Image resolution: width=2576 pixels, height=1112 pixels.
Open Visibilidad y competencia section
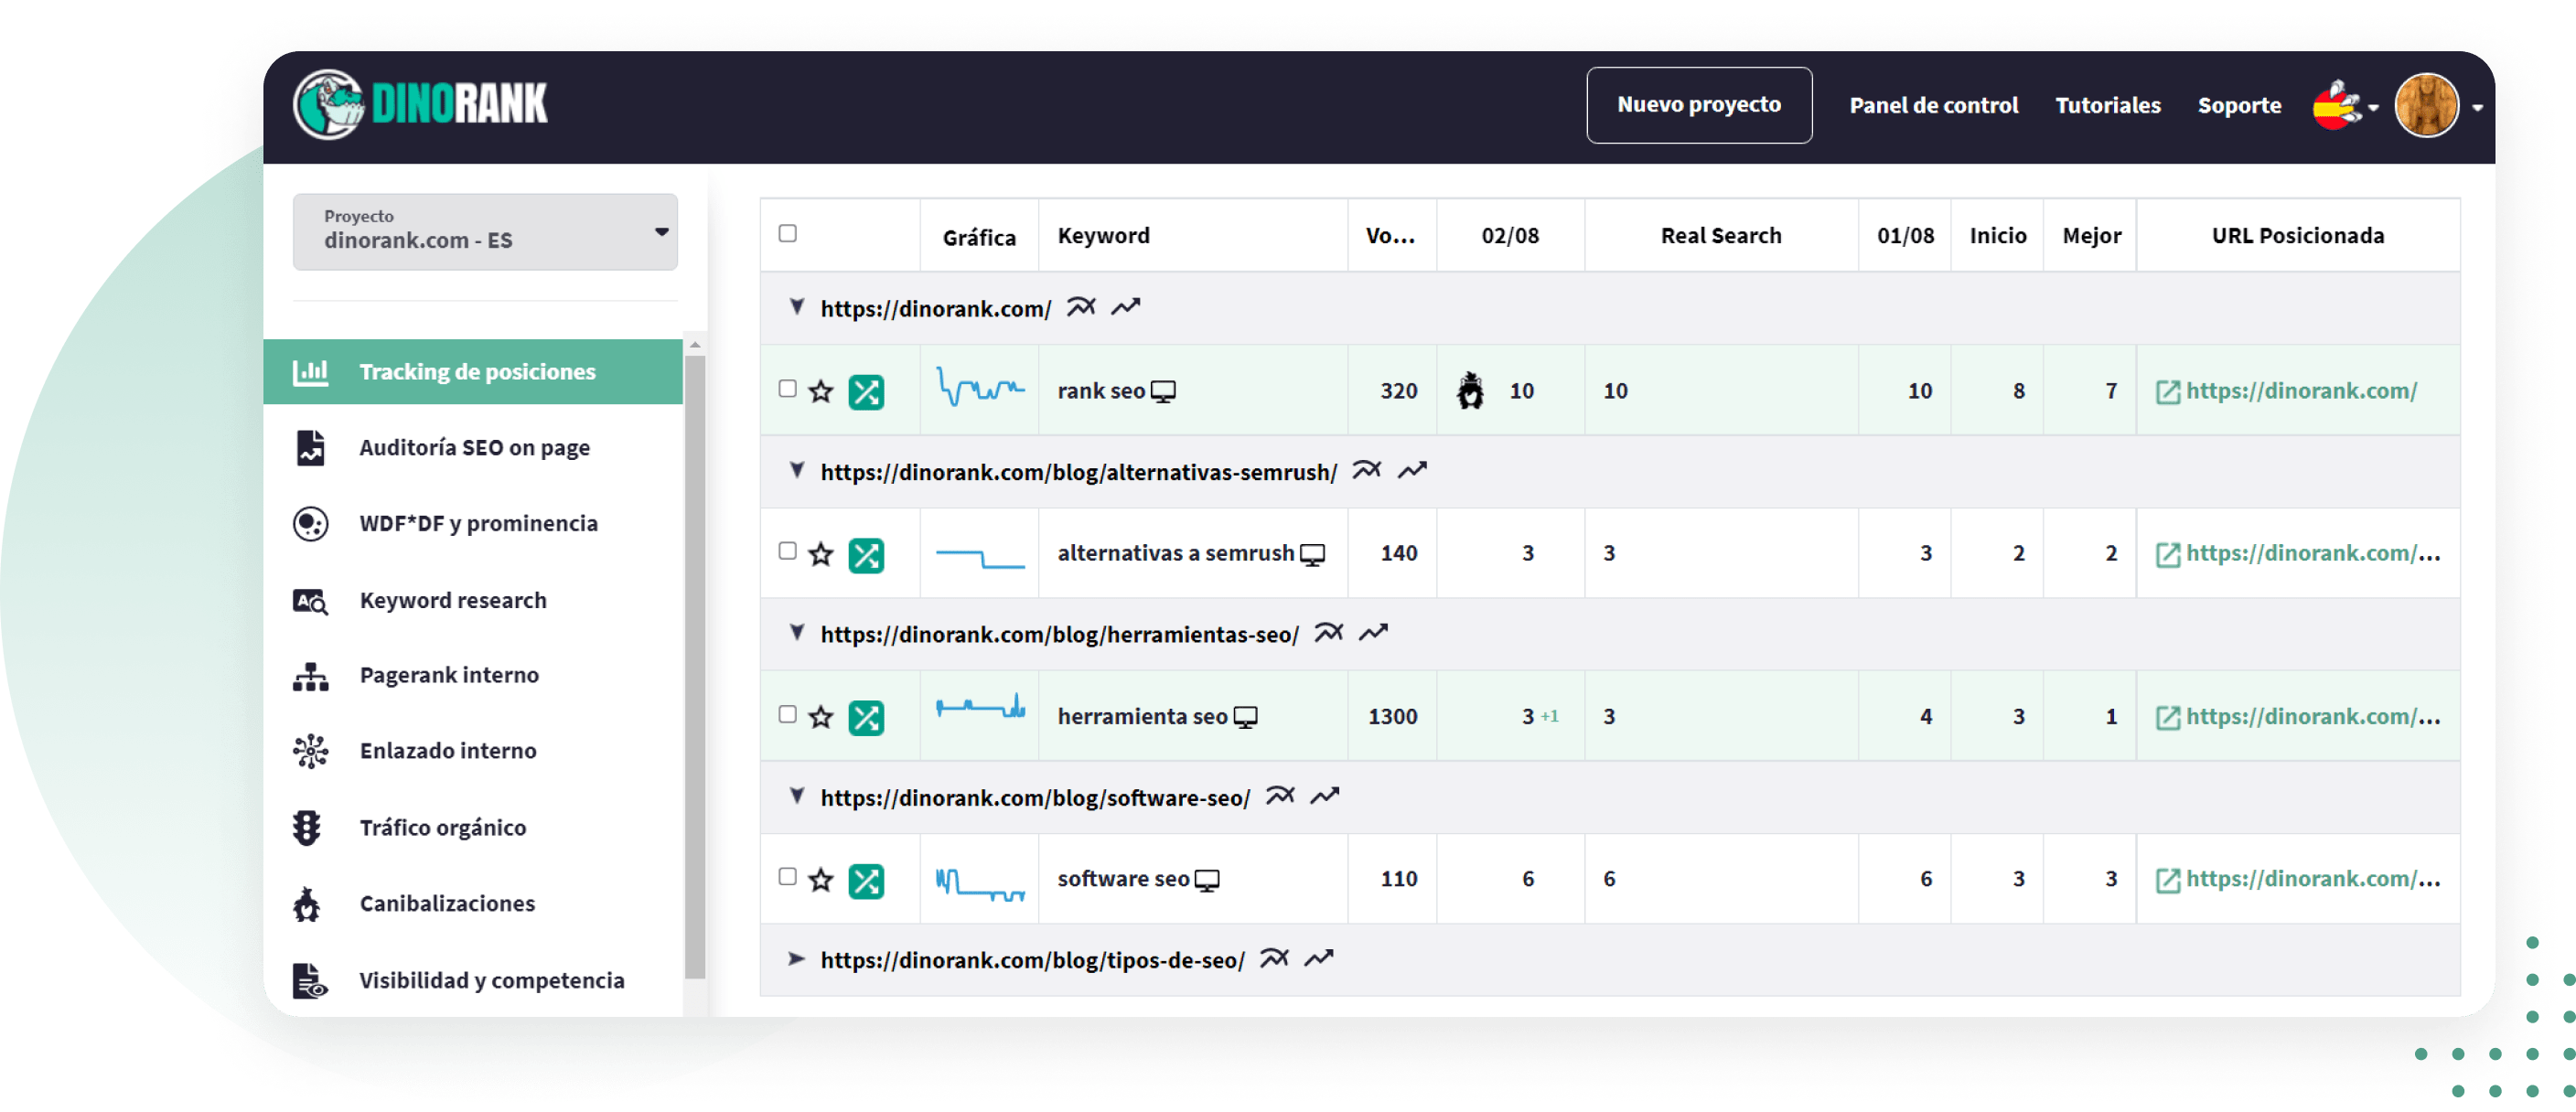[x=473, y=981]
